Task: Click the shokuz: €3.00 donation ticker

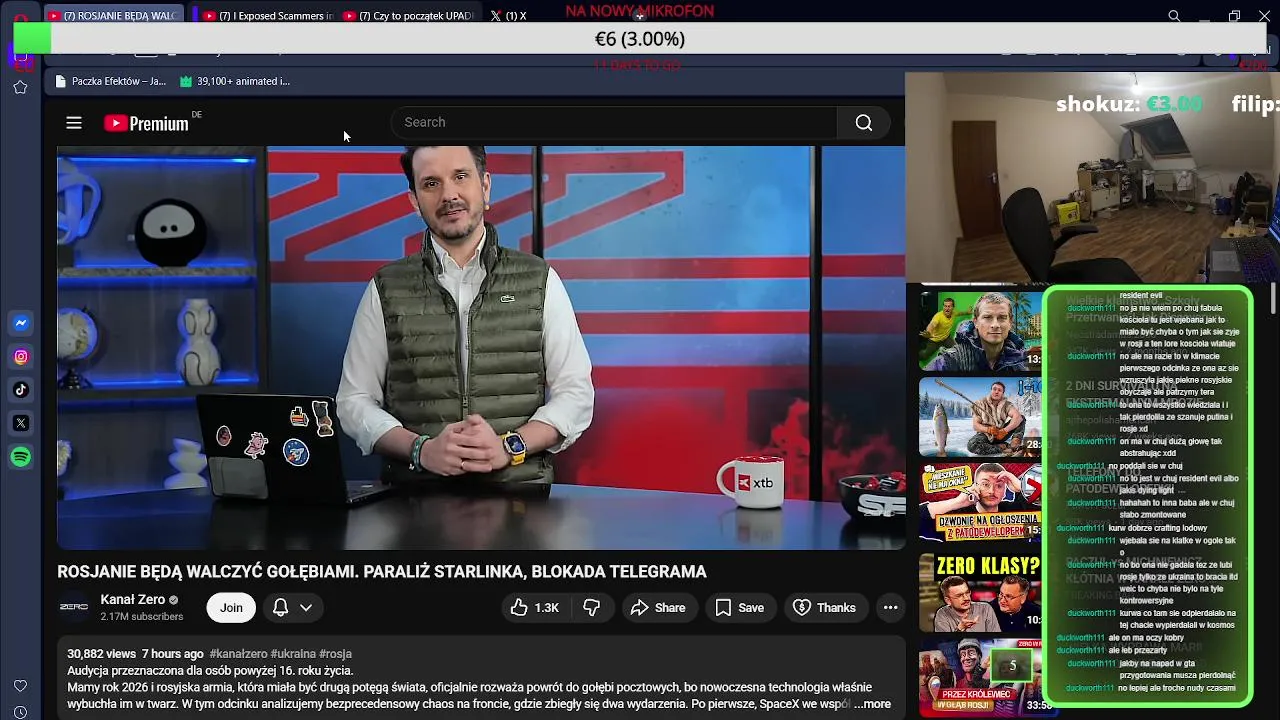Action: (1129, 104)
